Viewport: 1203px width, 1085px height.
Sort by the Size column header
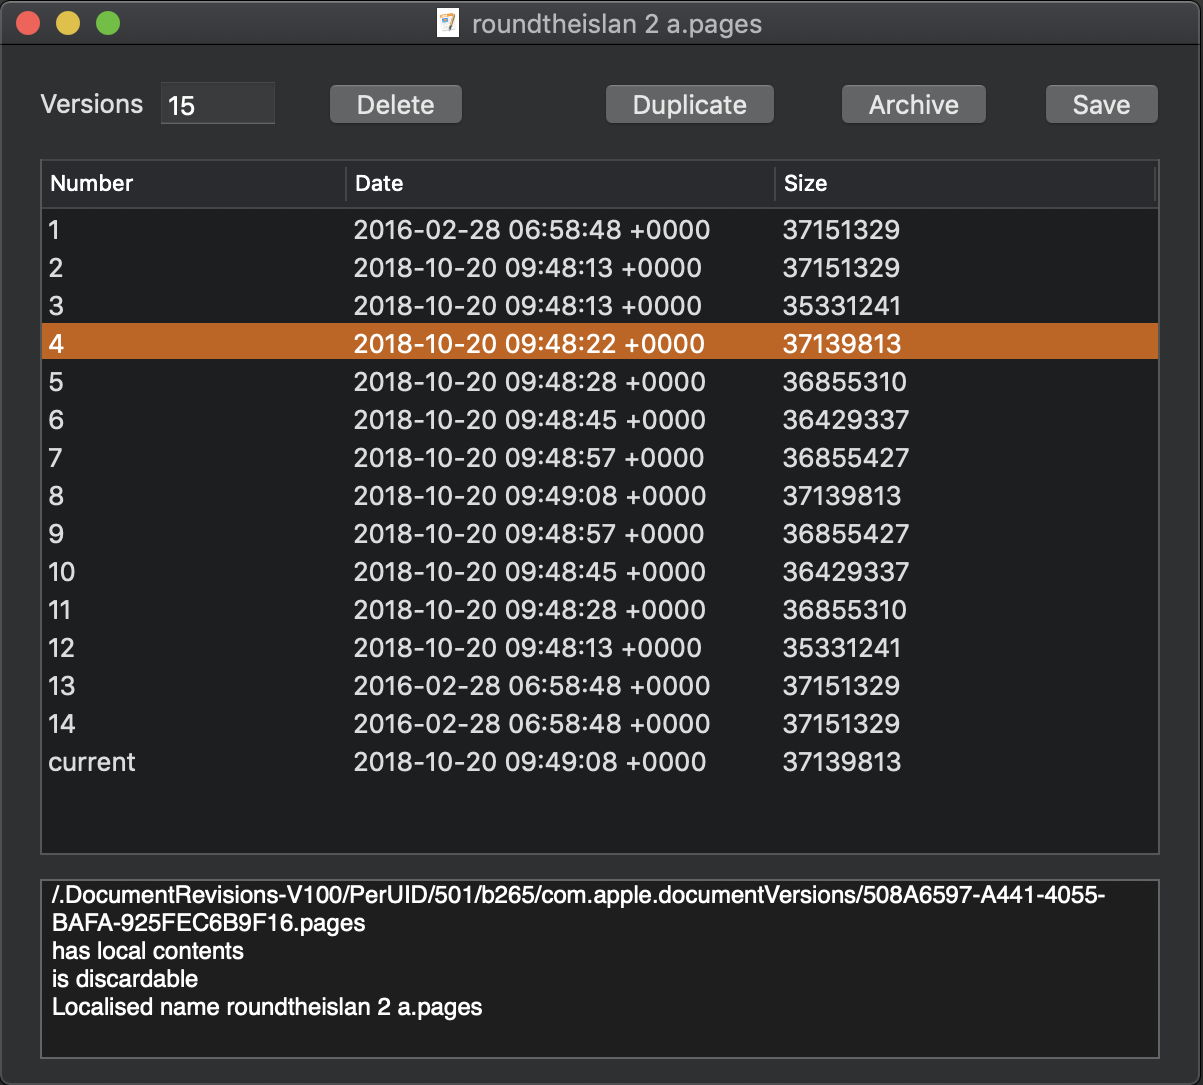[964, 183]
